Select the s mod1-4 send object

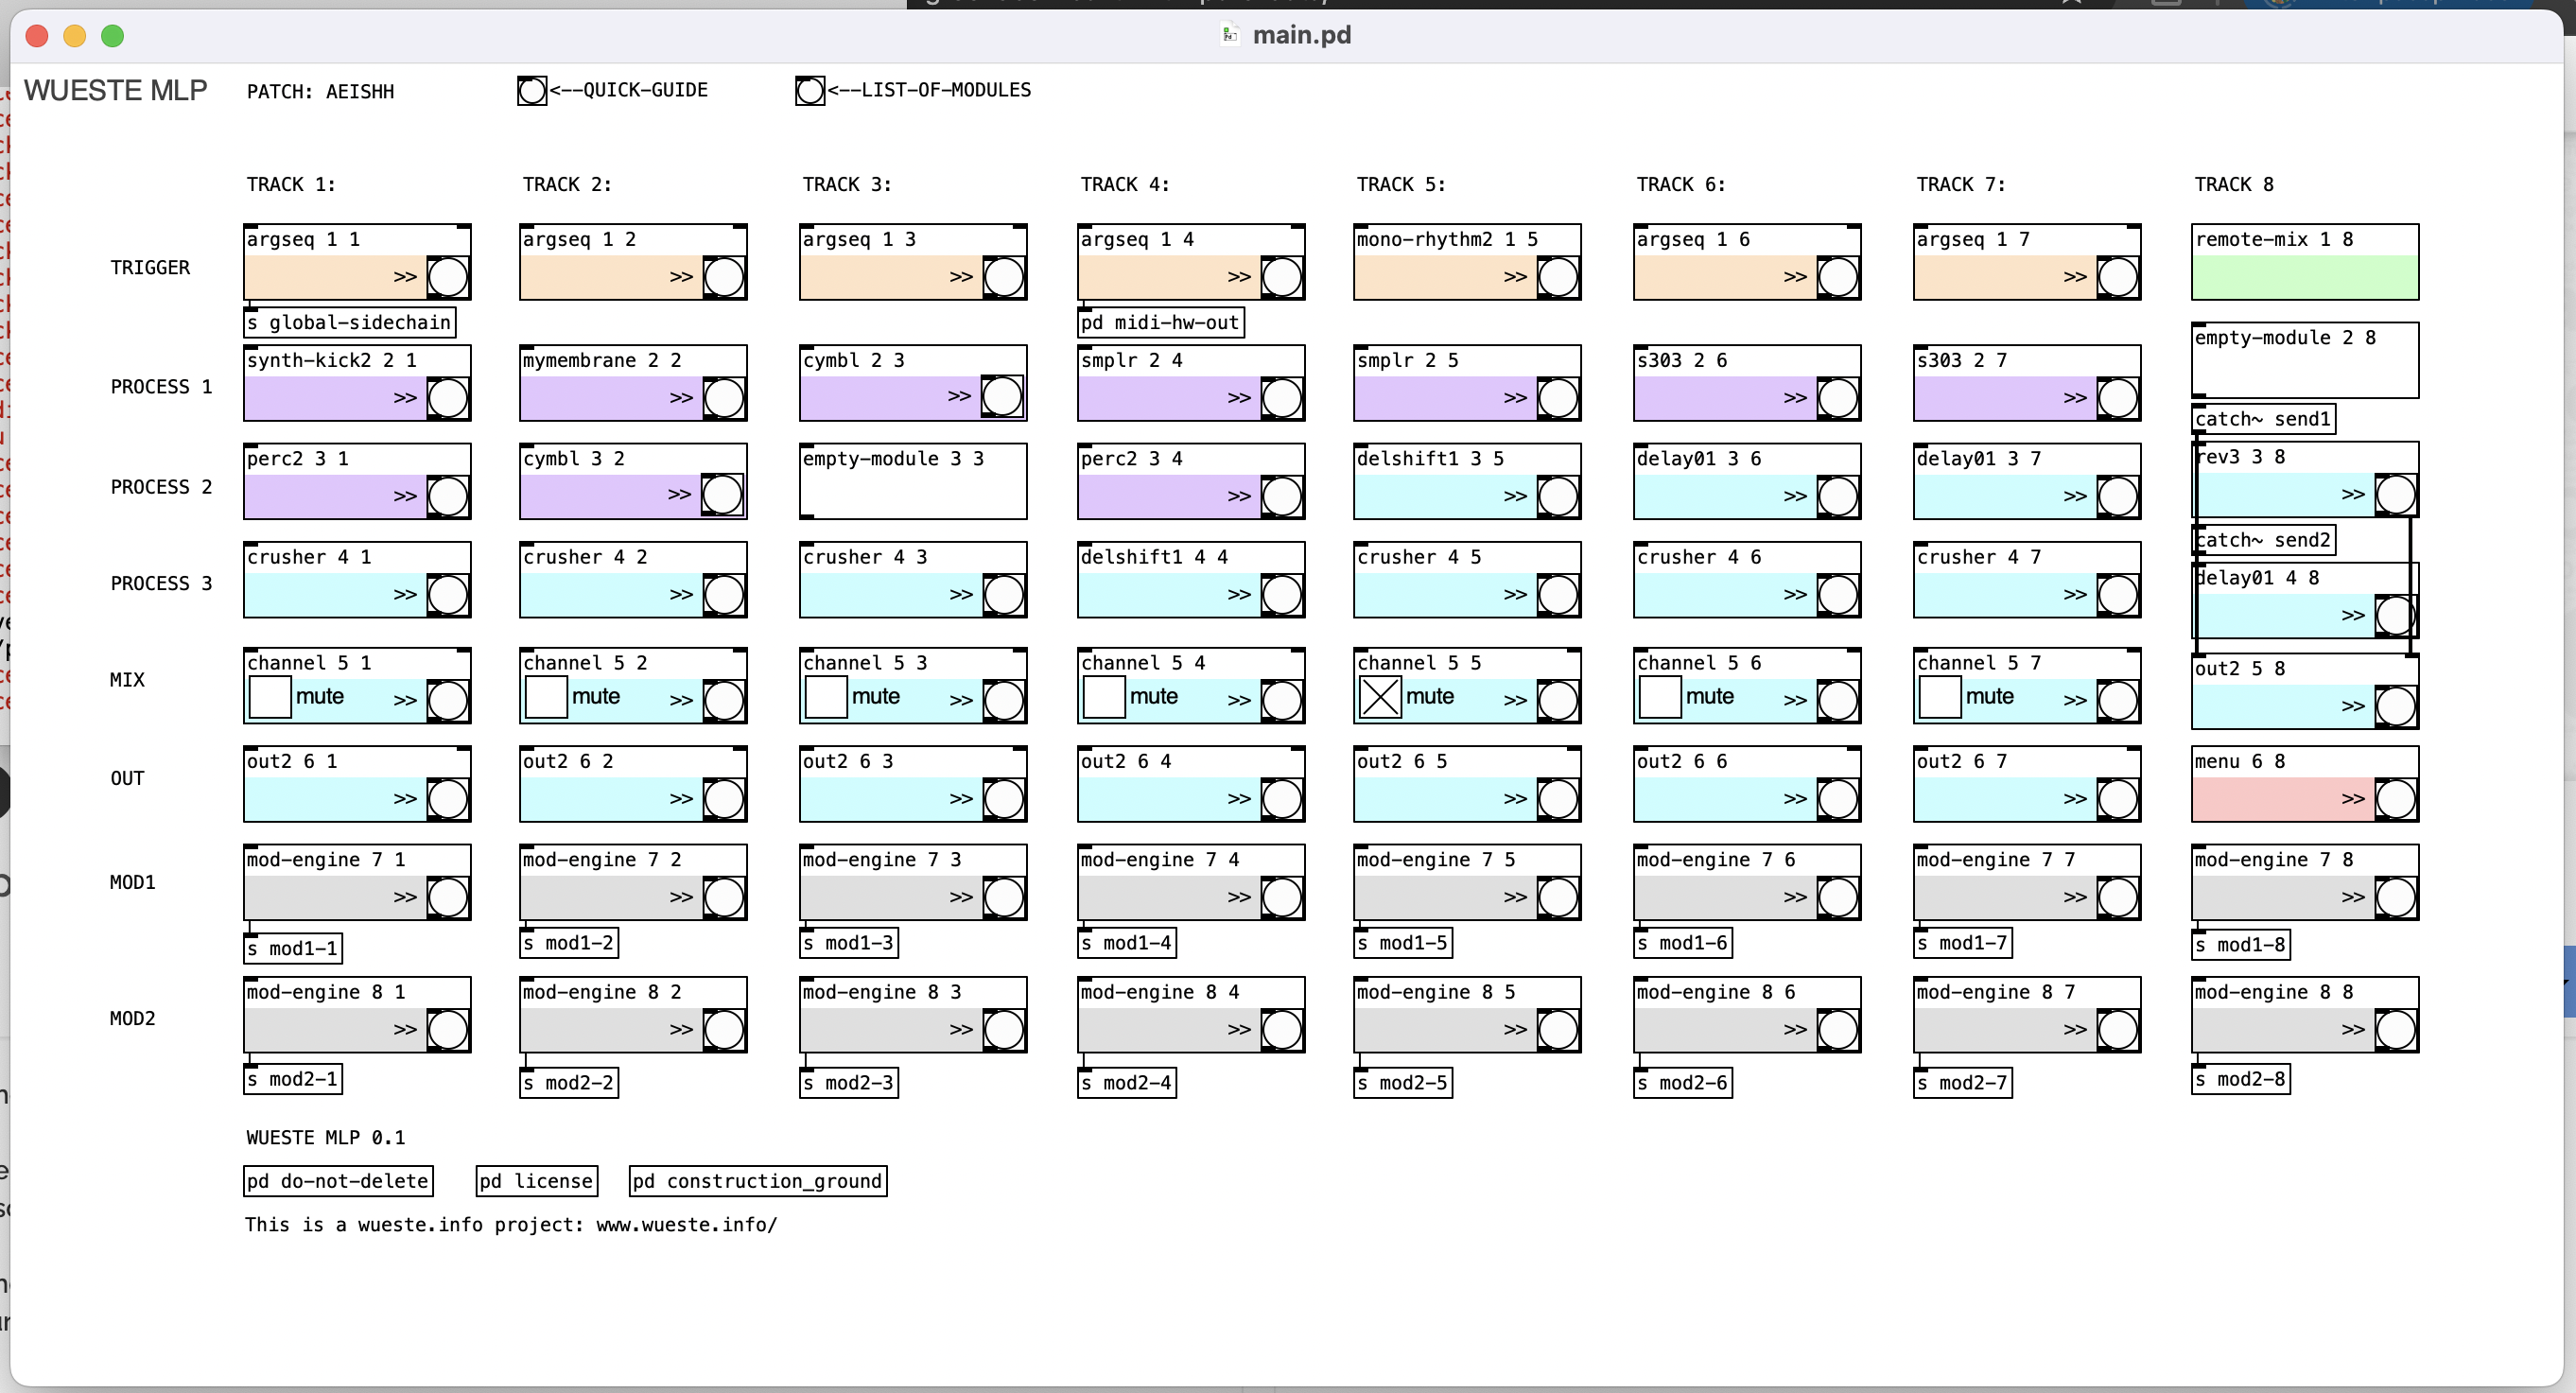click(1127, 943)
